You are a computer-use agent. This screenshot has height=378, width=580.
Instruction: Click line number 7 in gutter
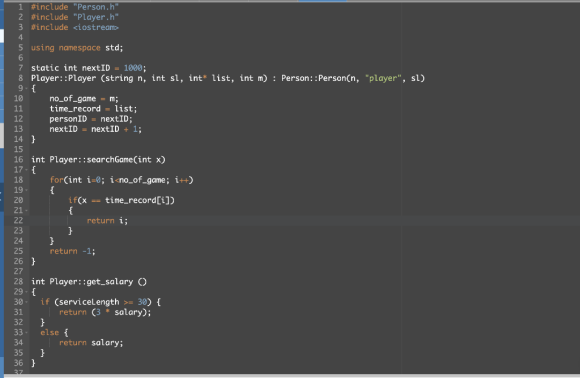click(x=20, y=68)
